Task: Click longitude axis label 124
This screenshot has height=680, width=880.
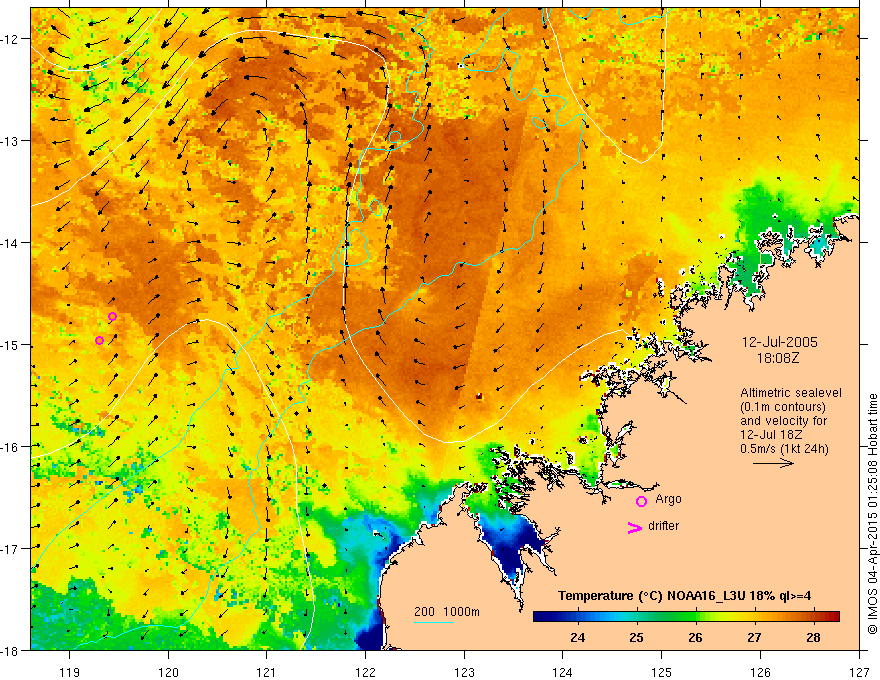Action: 563,672
